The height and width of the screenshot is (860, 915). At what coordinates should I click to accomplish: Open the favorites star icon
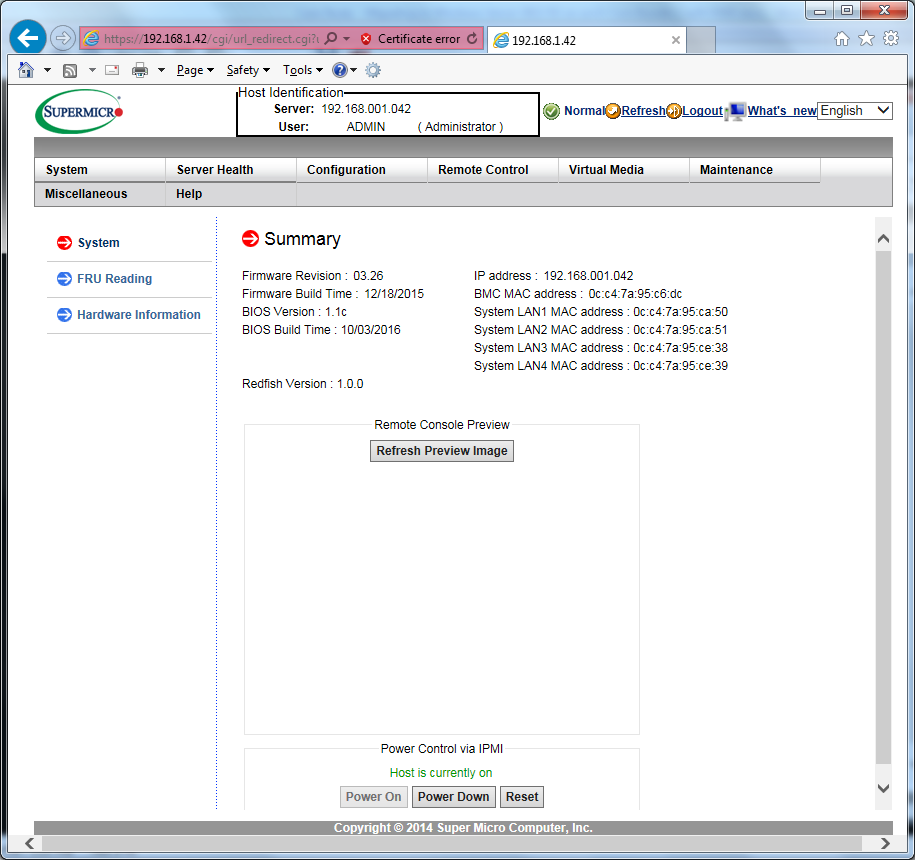[867, 39]
